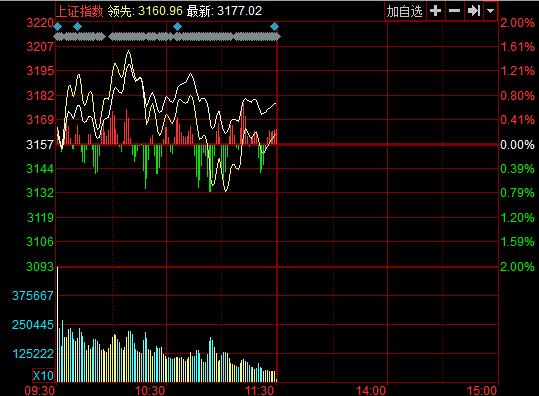Click the blue diamond marker above 10:30
The image size is (539, 396).
click(x=177, y=26)
